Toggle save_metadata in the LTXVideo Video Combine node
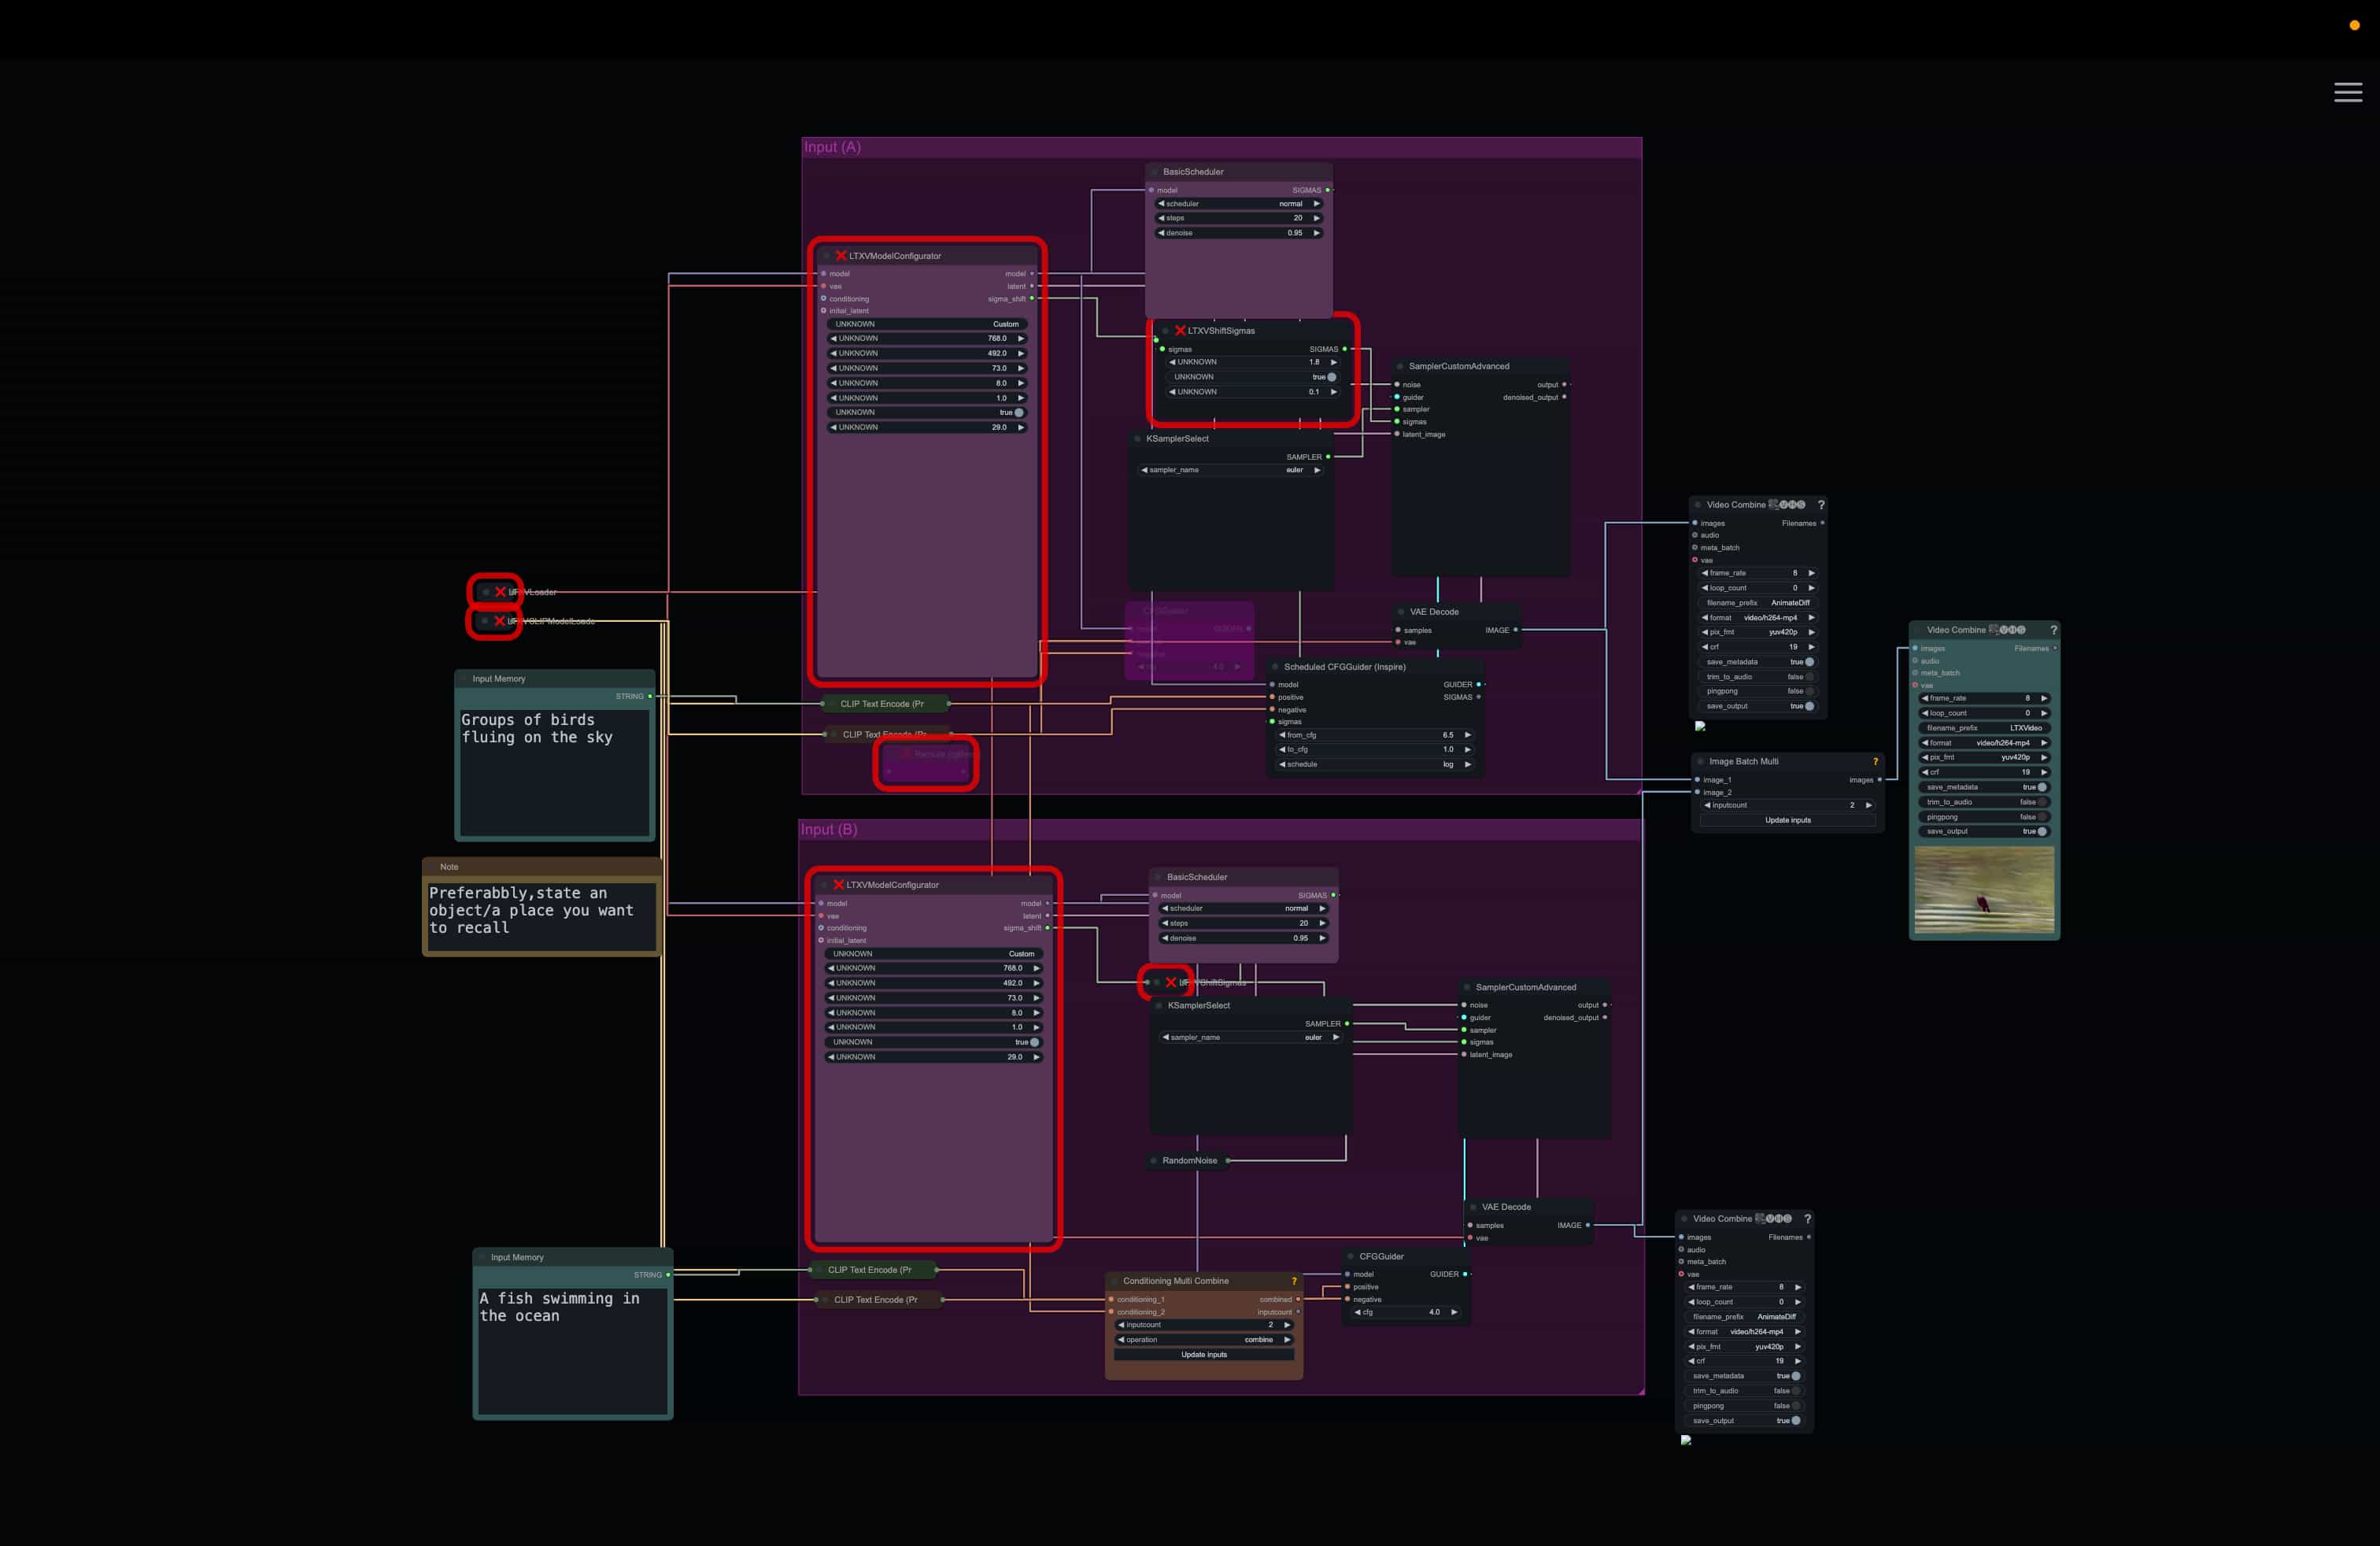This screenshot has height=1546, width=2380. (2042, 787)
